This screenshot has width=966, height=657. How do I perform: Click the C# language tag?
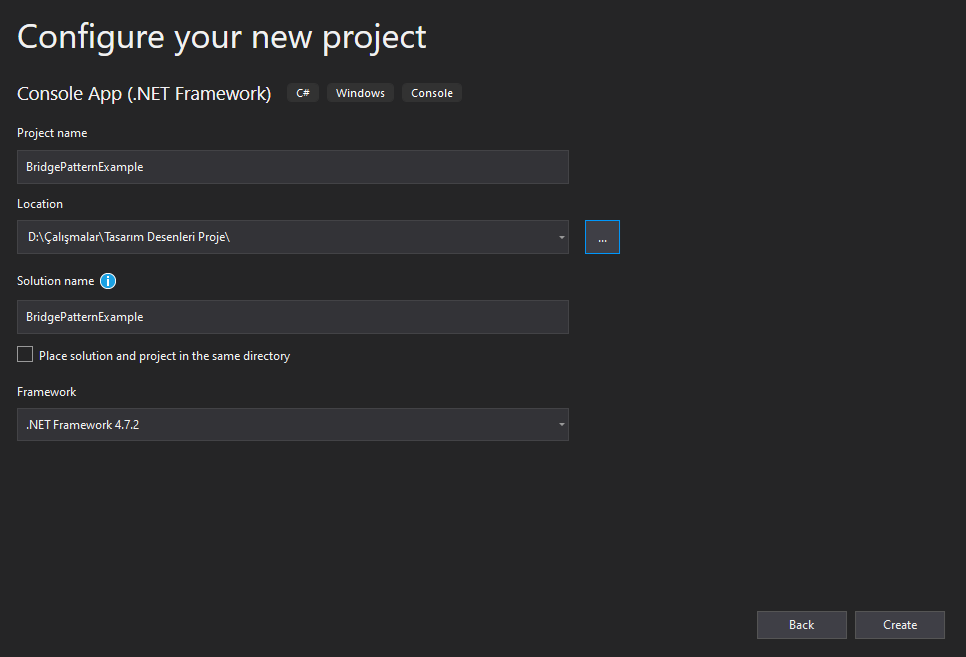click(302, 93)
